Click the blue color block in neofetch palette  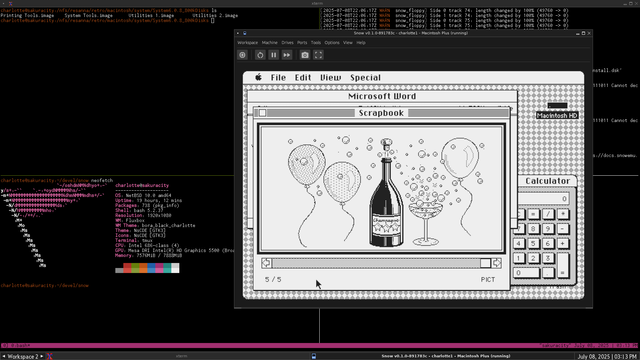coord(151,268)
